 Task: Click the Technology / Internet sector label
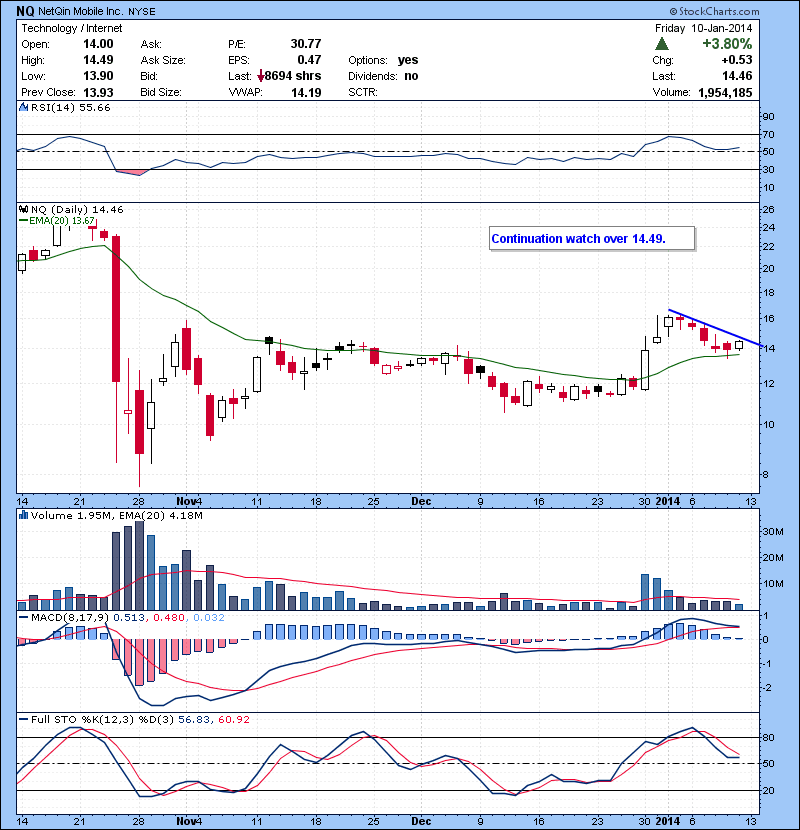(x=71, y=28)
